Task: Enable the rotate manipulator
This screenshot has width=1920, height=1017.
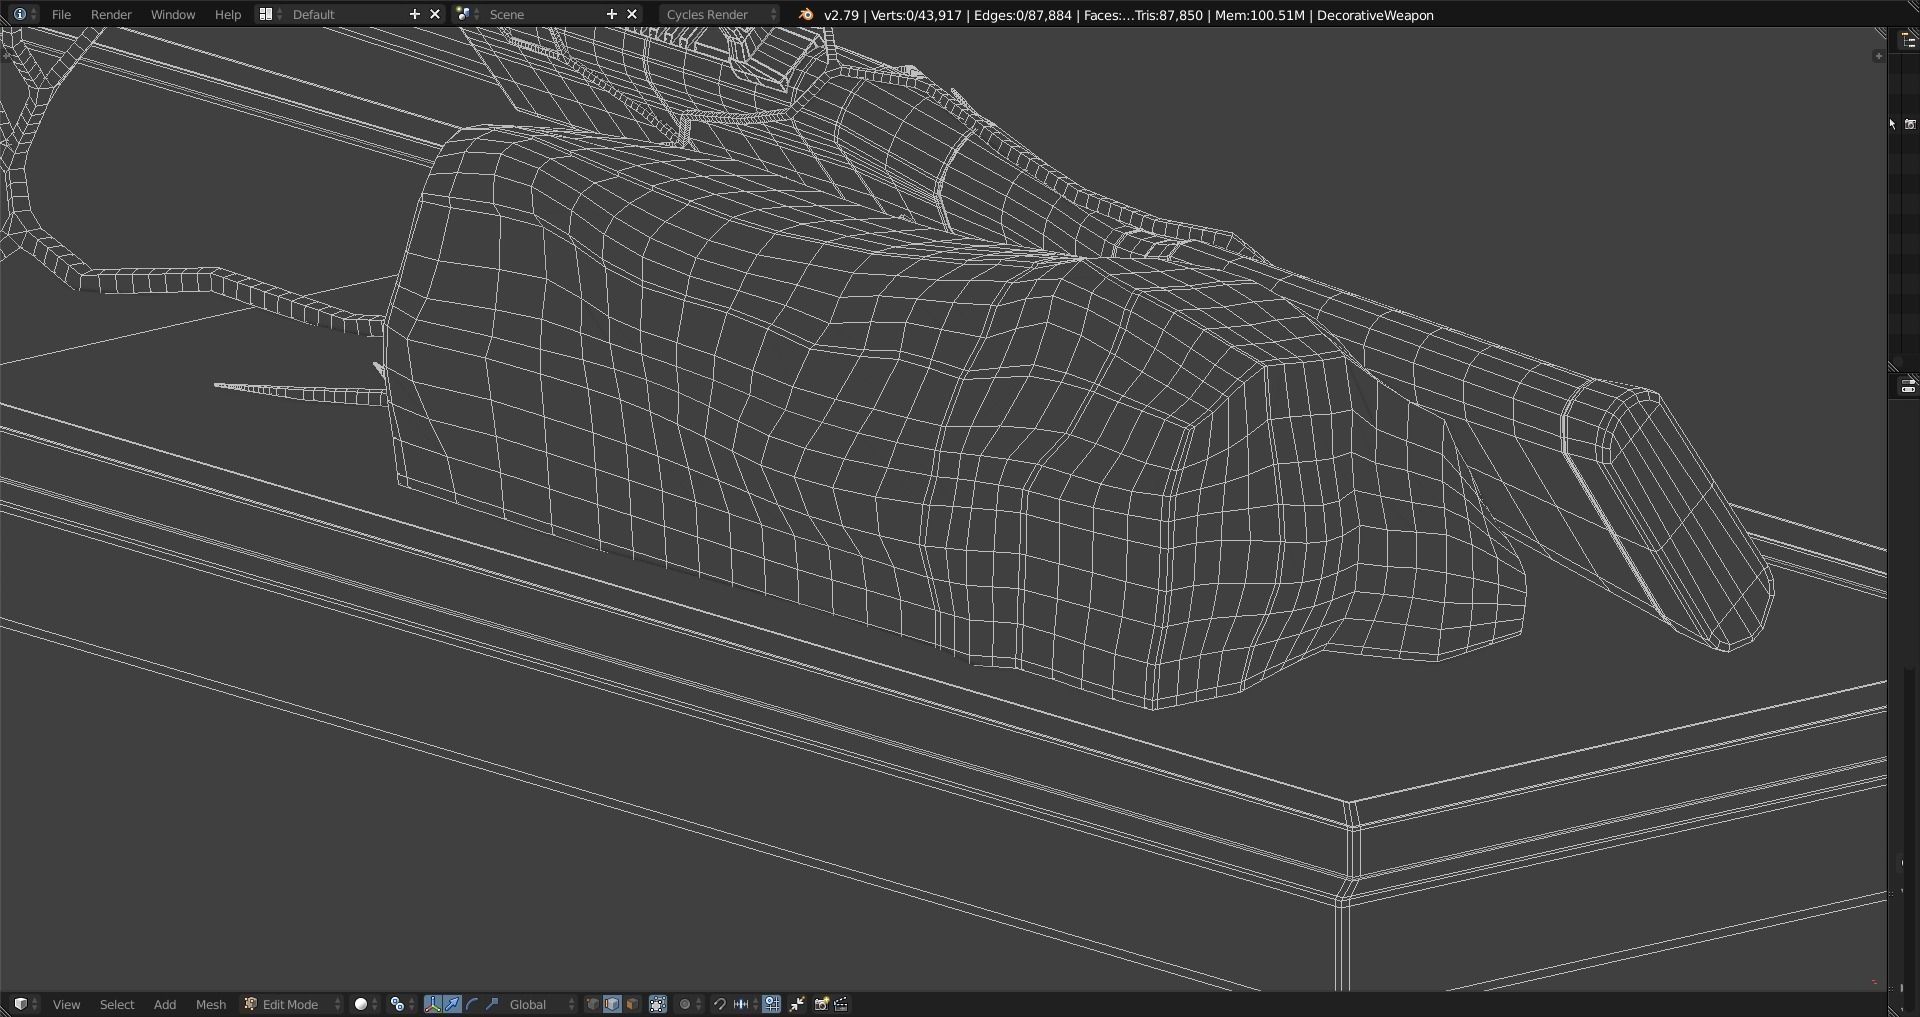Action: coord(472,1004)
